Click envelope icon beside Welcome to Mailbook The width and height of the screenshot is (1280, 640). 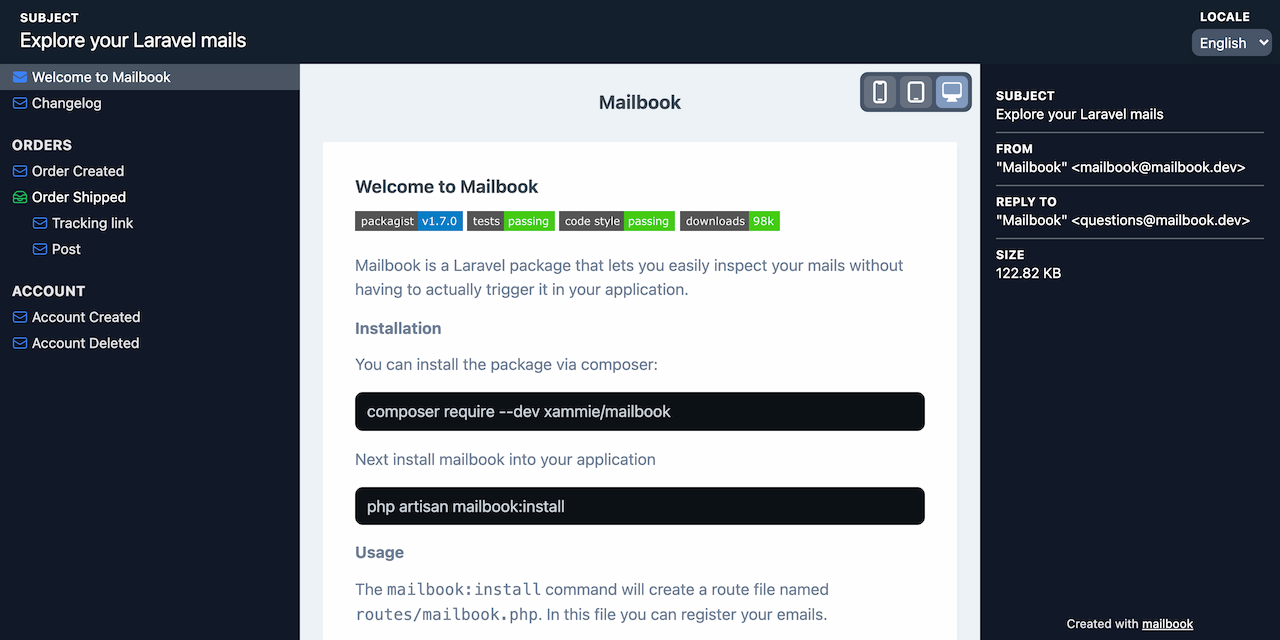[20, 77]
